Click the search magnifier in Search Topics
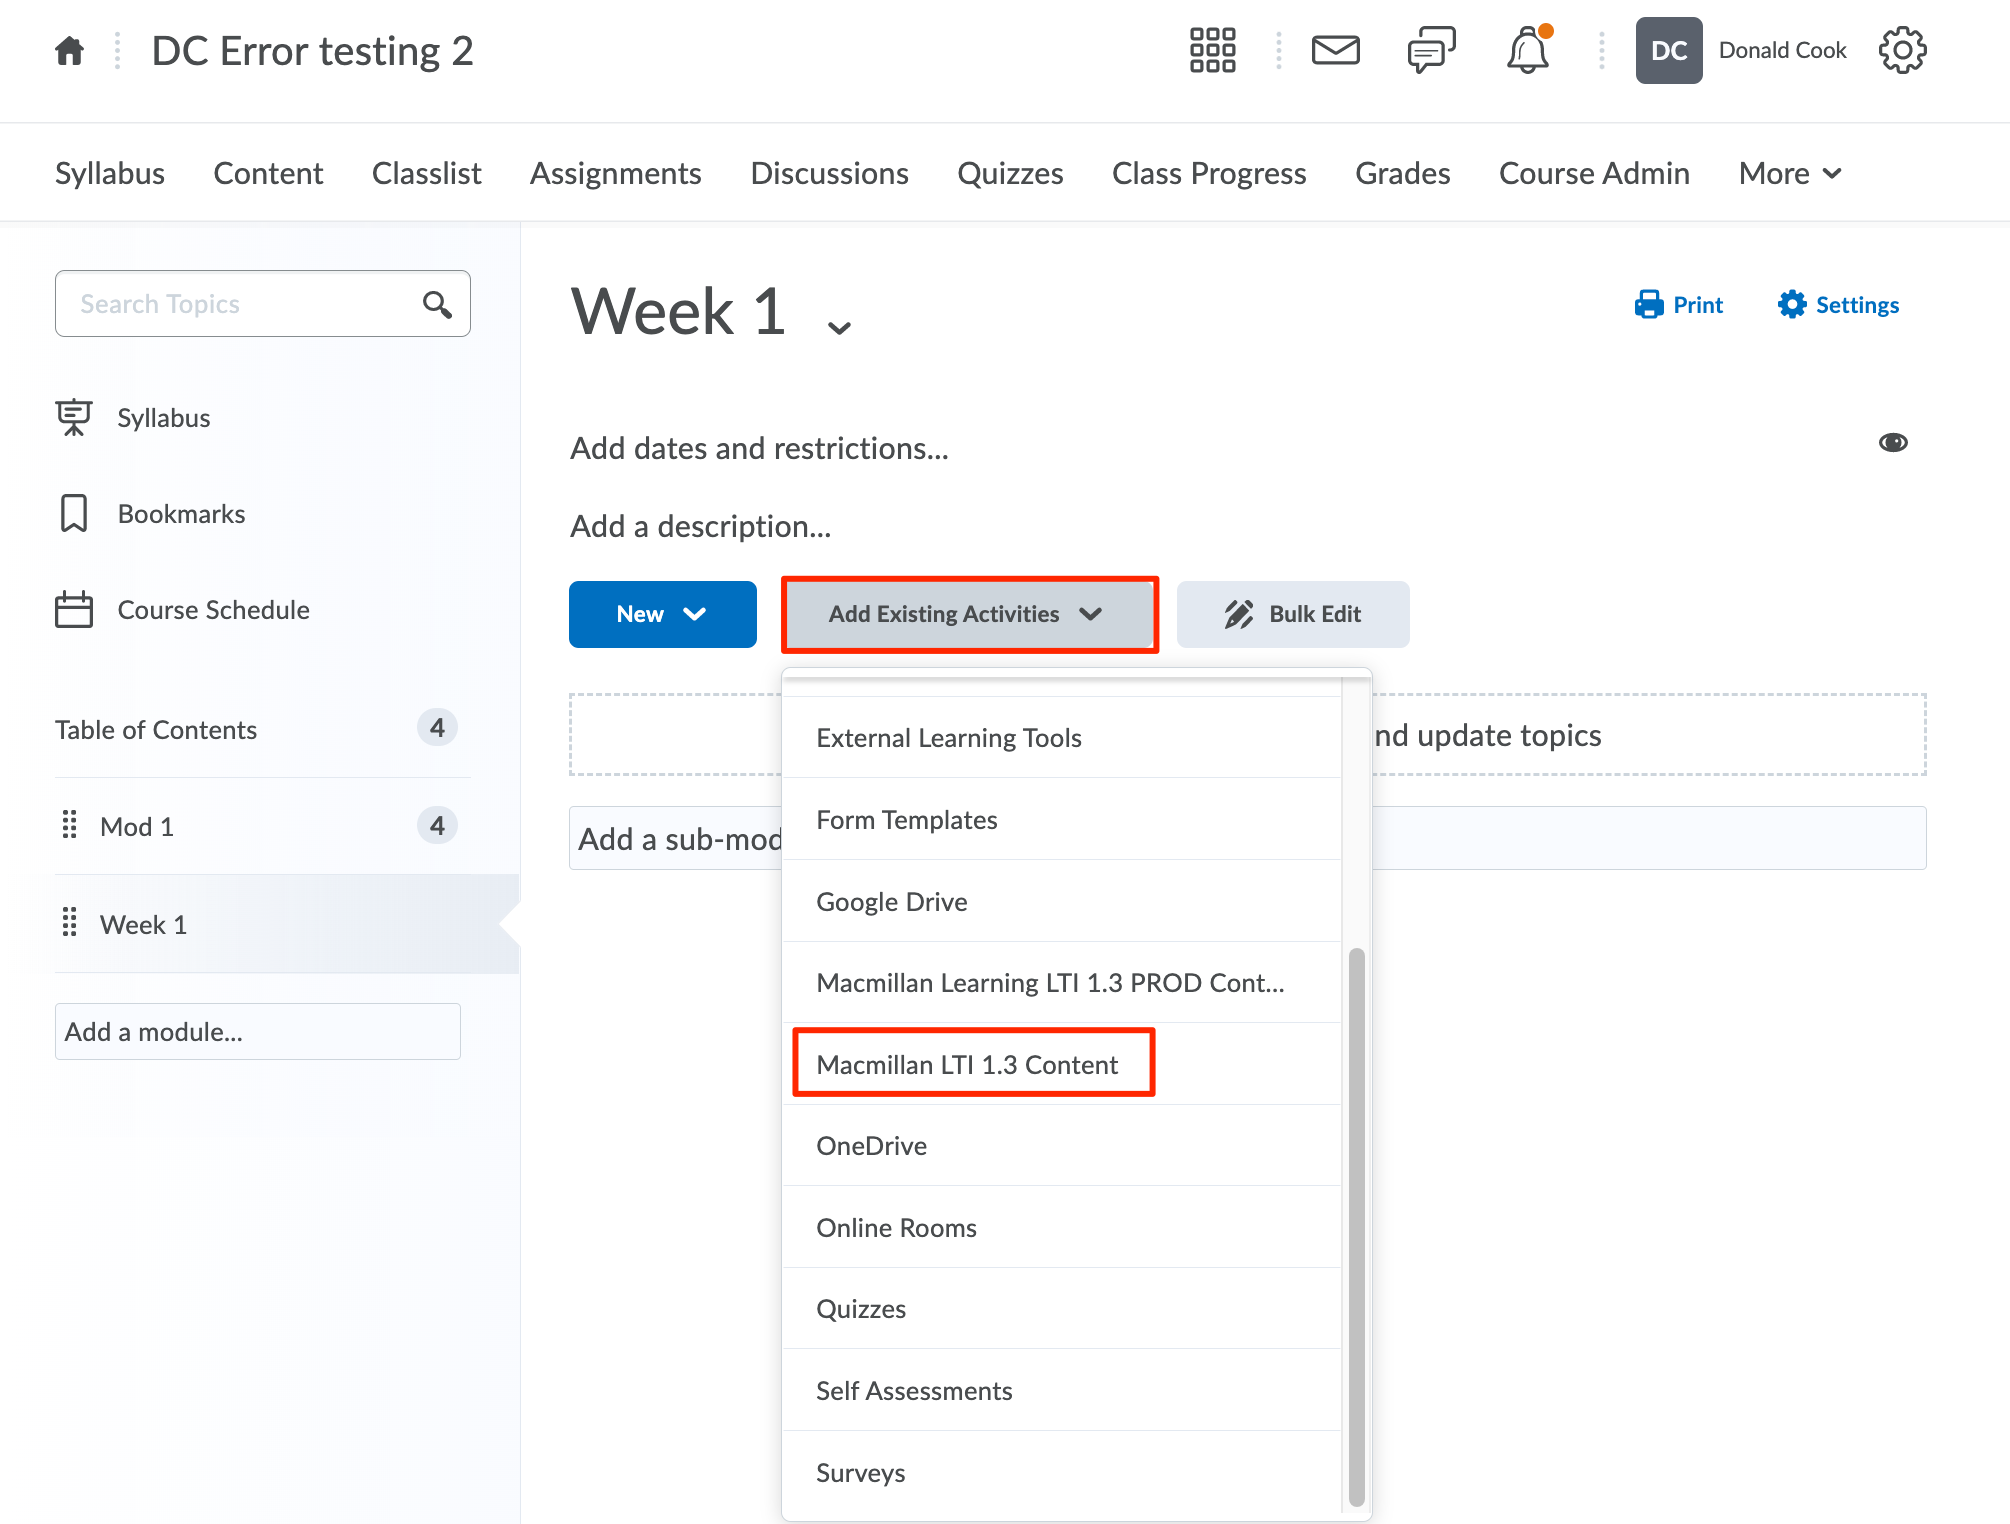The height and width of the screenshot is (1524, 2010). (x=437, y=304)
